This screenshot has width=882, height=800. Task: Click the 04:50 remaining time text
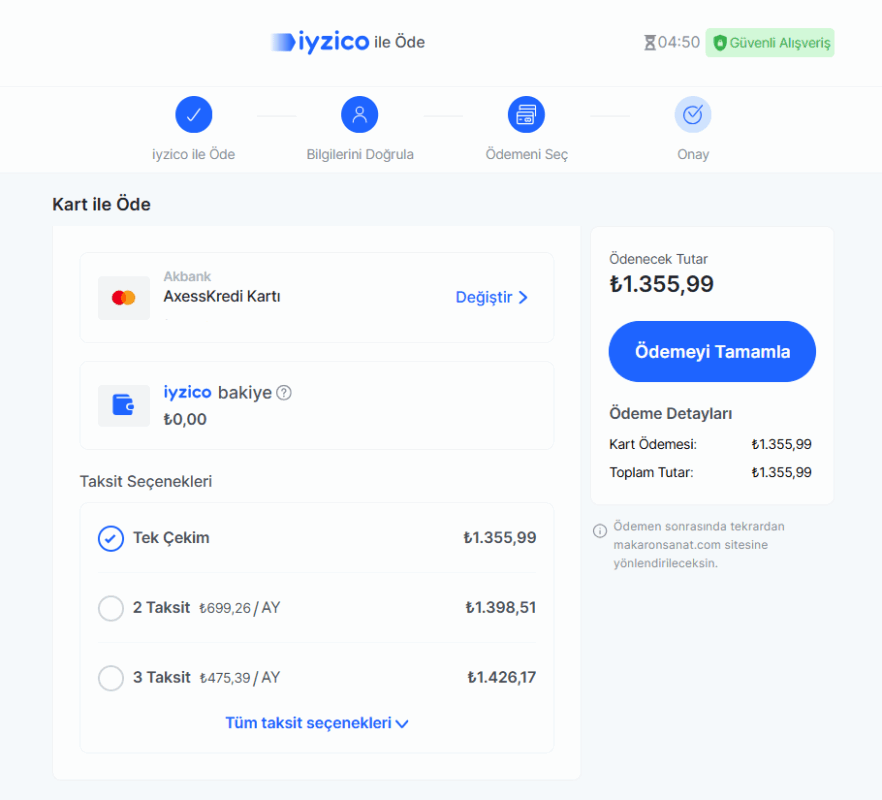[679, 43]
